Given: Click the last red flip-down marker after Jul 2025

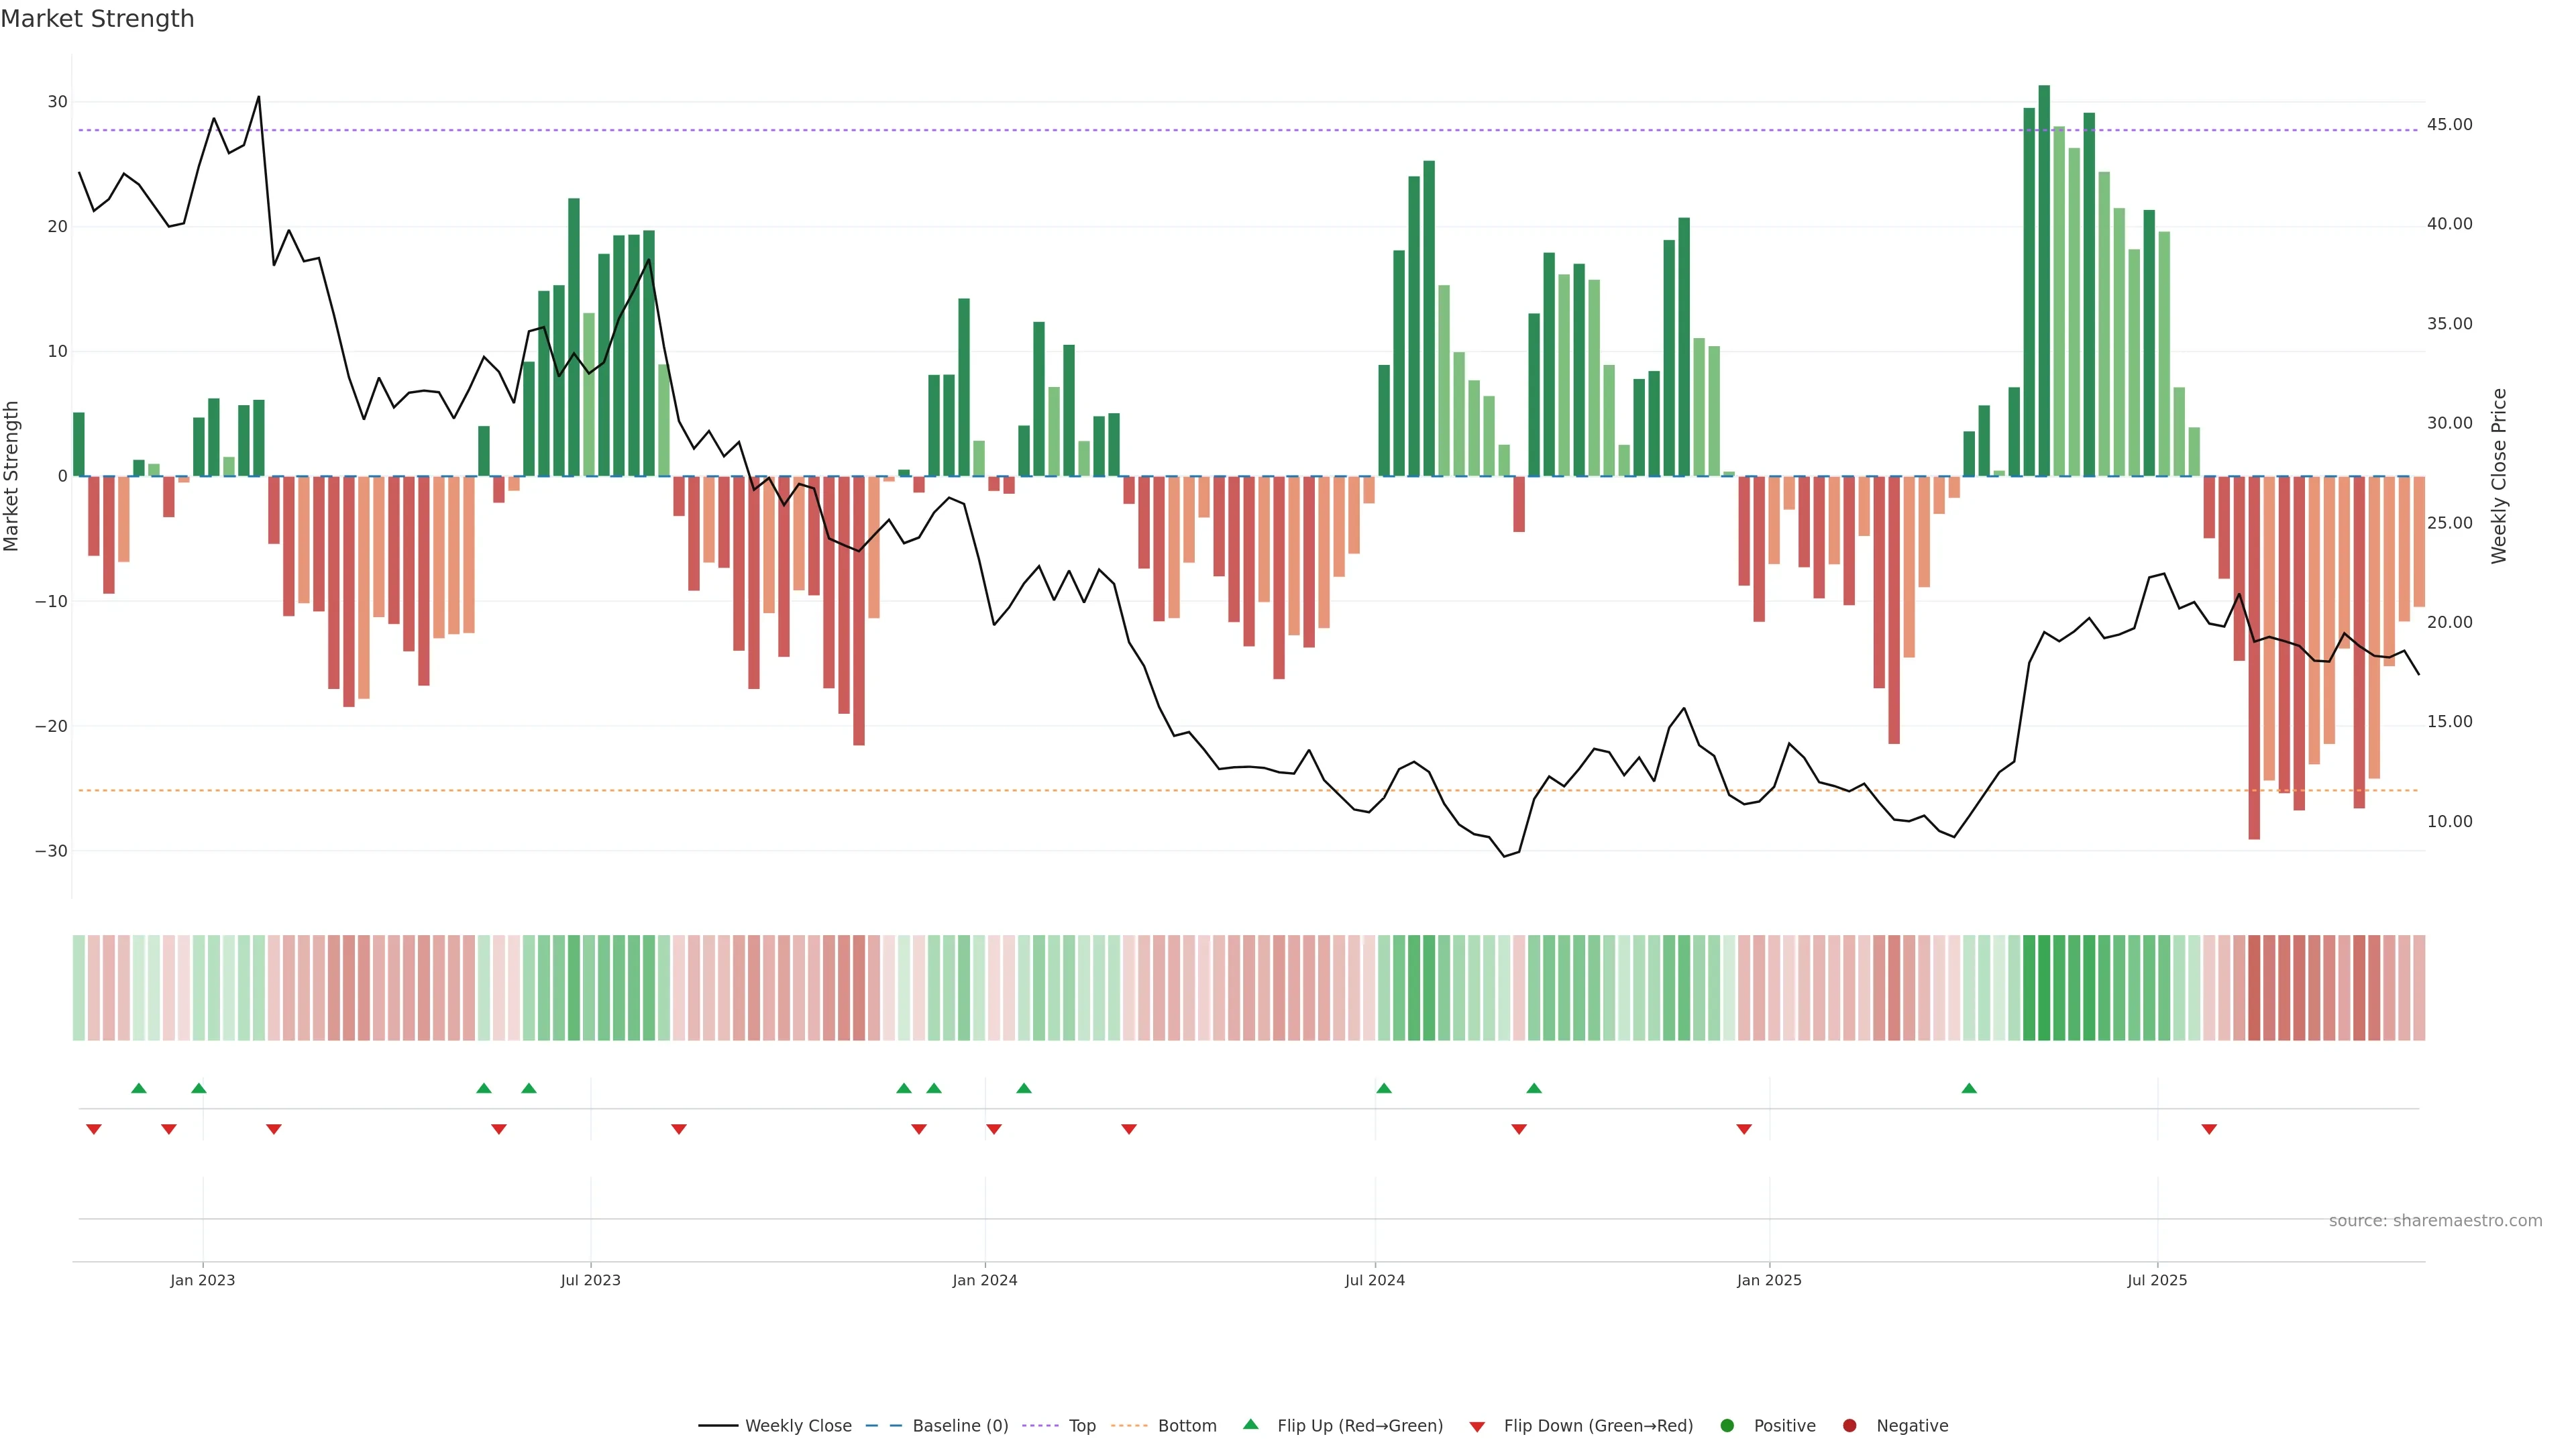Looking at the screenshot, I should pos(2209,1129).
